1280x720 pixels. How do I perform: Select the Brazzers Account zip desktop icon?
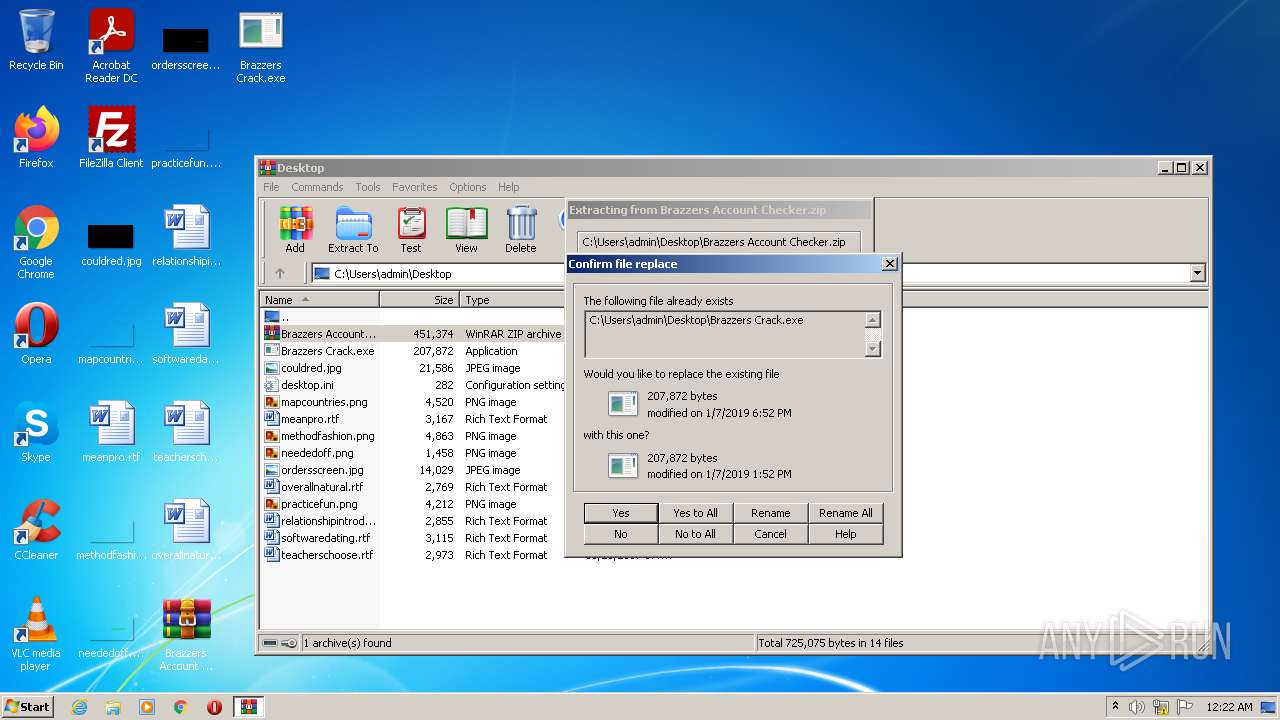point(186,634)
